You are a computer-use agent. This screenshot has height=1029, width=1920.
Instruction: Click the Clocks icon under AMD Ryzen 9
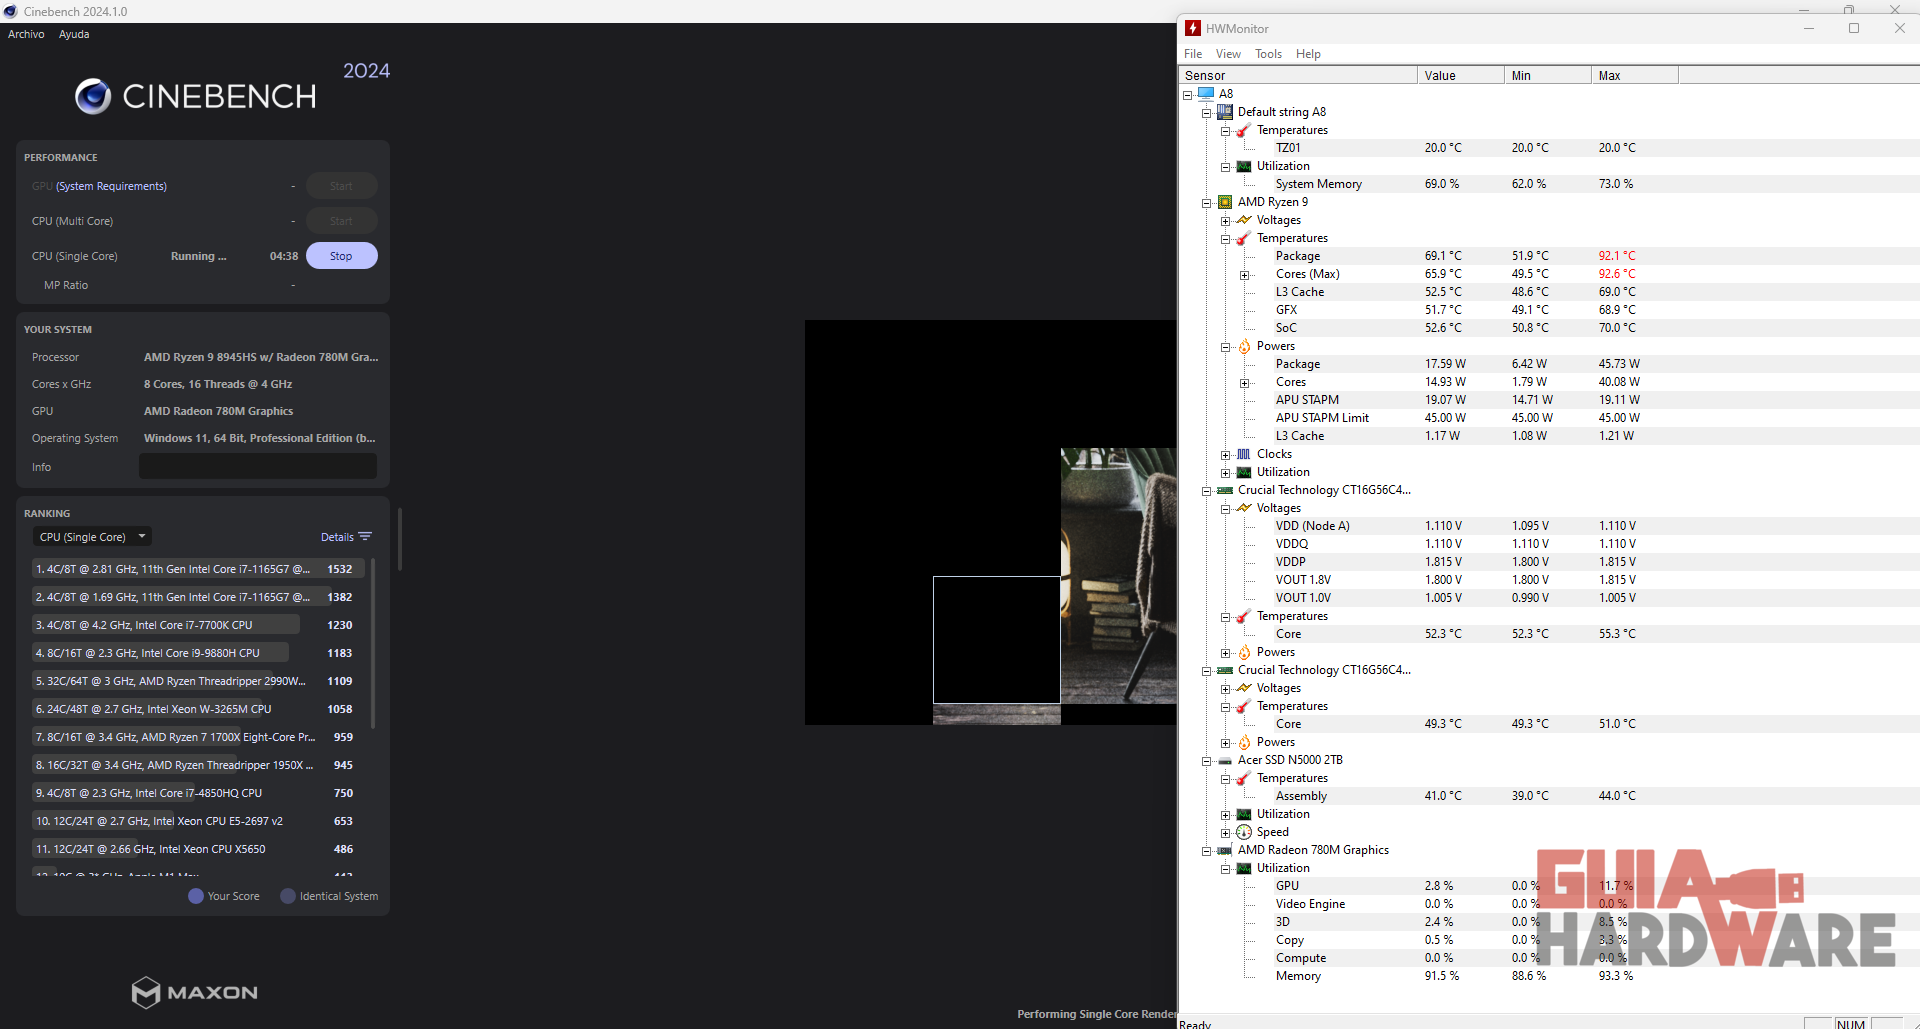pos(1244,454)
